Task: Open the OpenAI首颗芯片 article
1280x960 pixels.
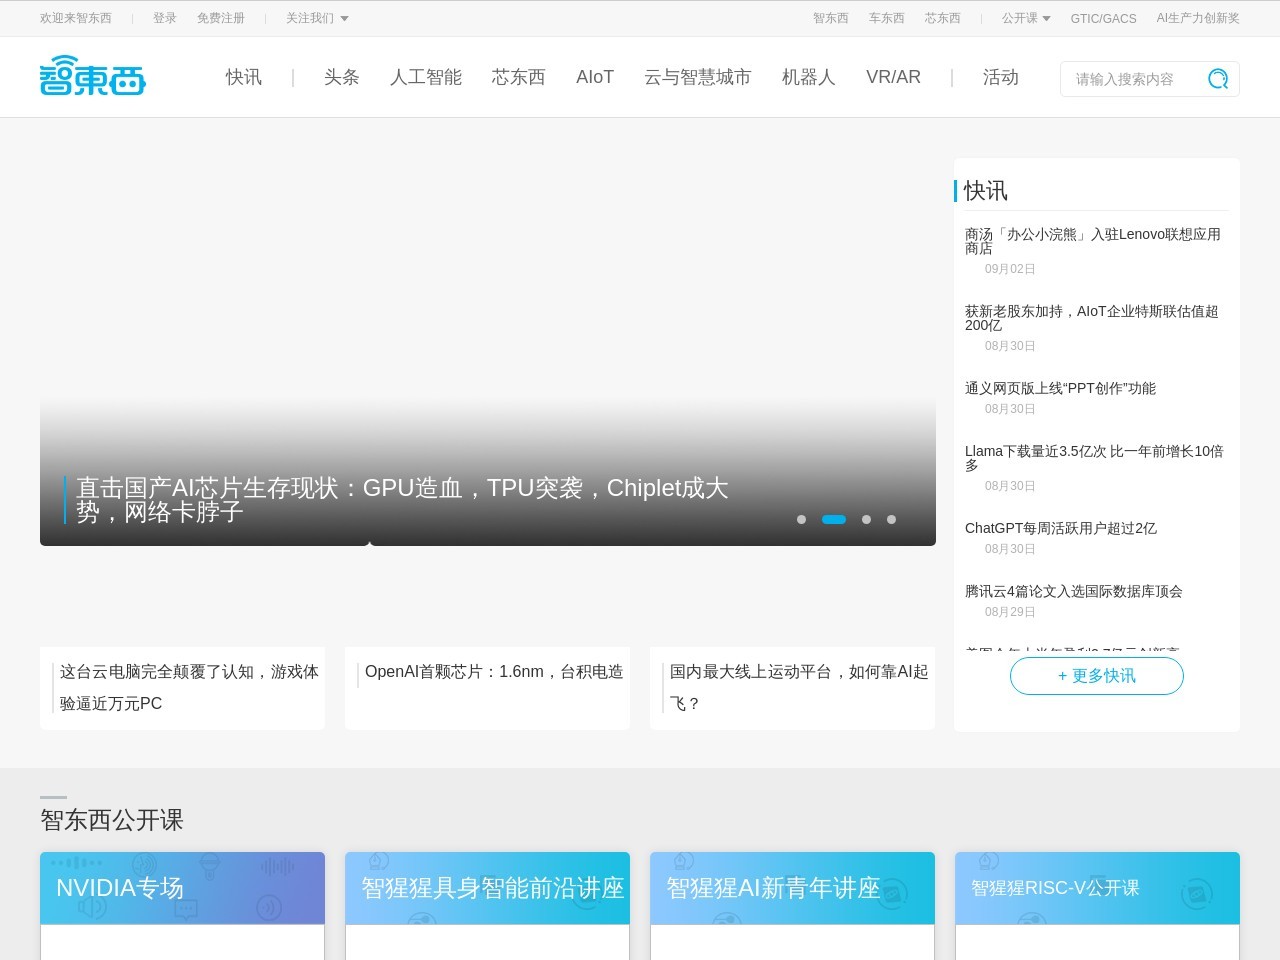Action: coord(493,672)
